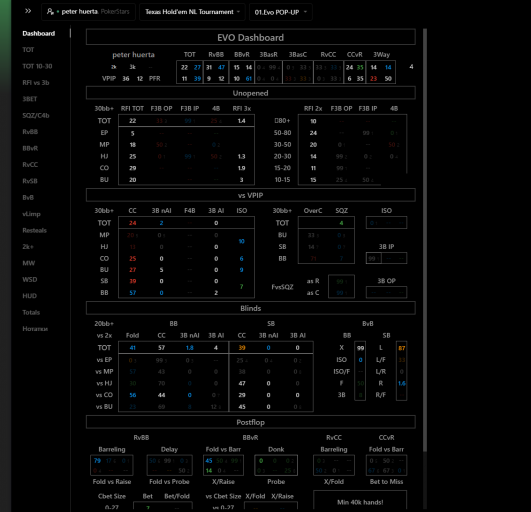The height and width of the screenshot is (512, 531).
Task: Open Resteals sidebar item
Action: coord(34,230)
